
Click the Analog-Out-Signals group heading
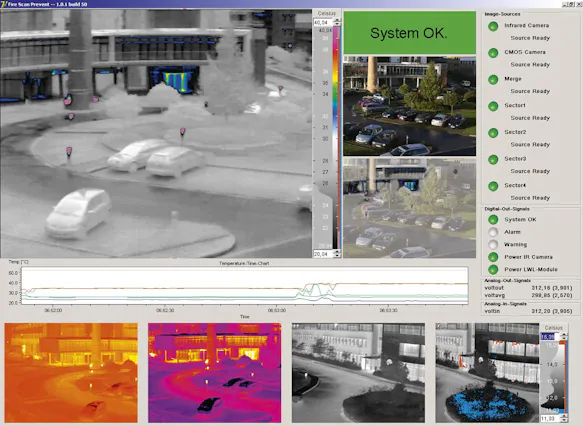tap(507, 280)
